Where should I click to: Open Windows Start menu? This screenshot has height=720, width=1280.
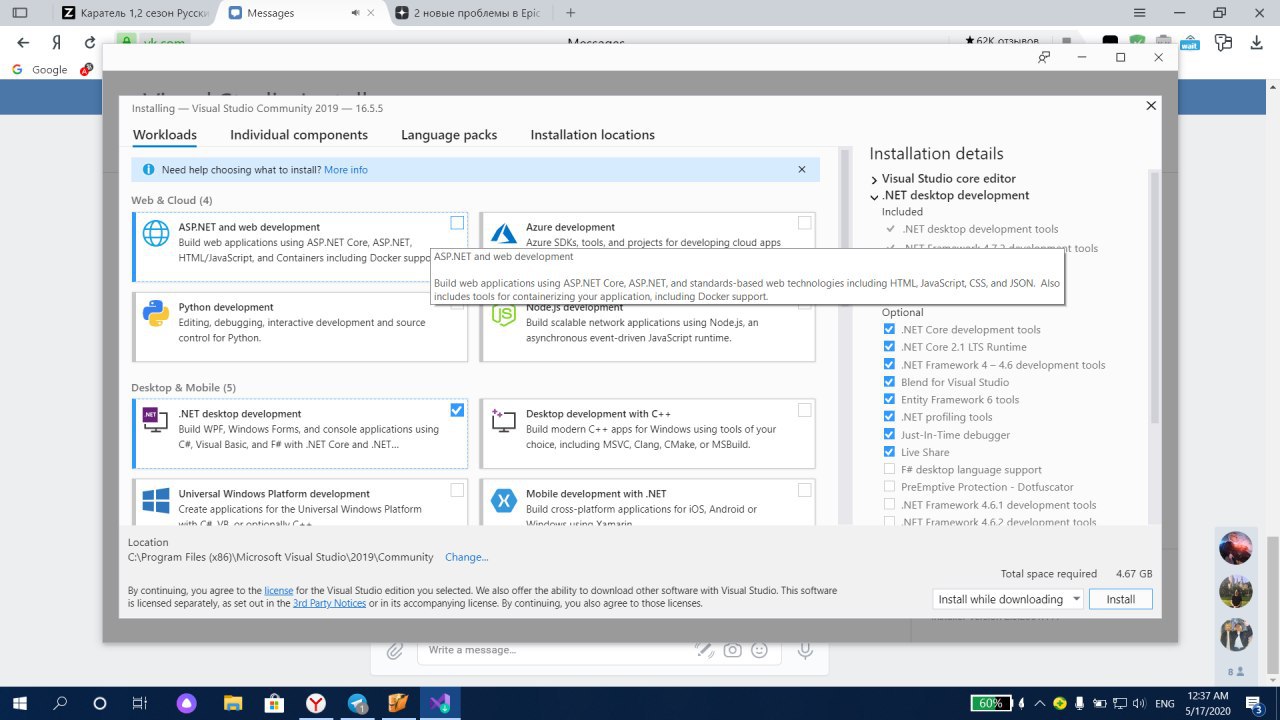point(19,703)
